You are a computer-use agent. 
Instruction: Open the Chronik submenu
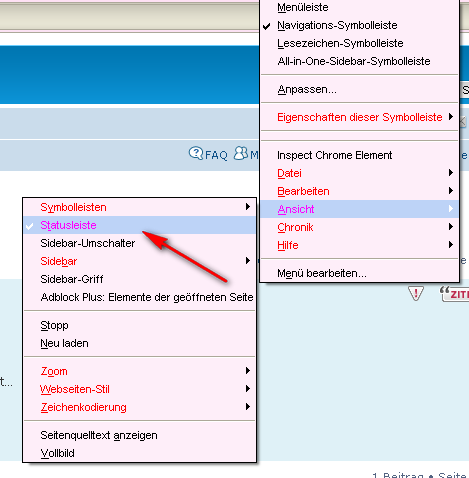click(x=359, y=227)
